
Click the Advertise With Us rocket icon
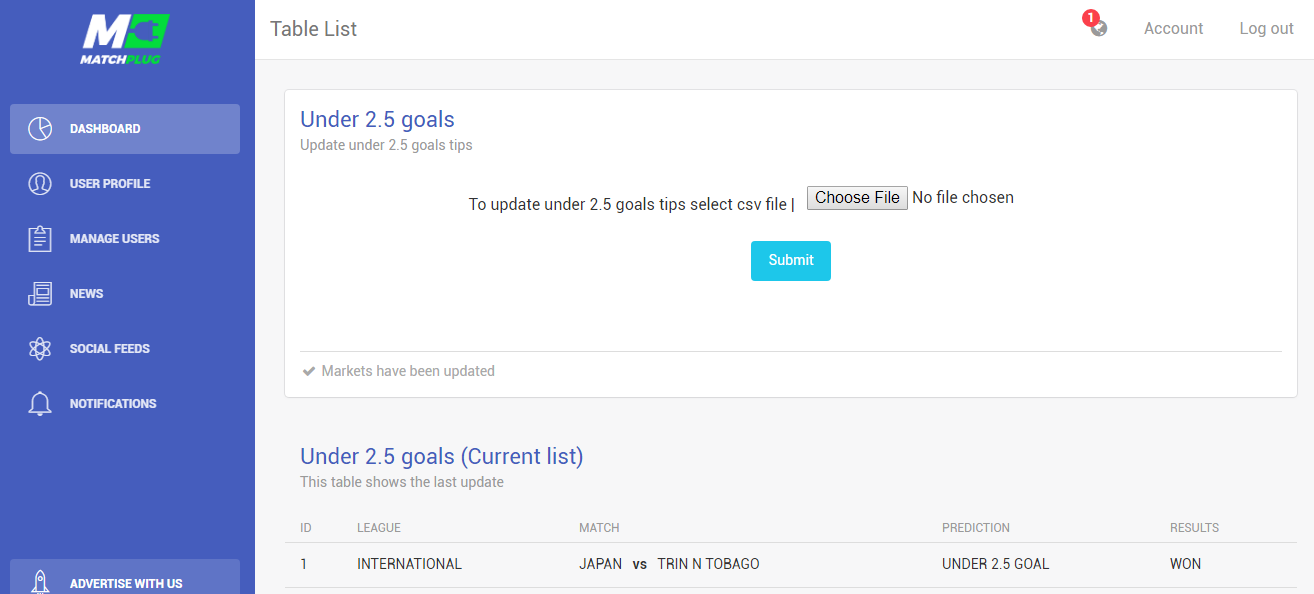coord(40,583)
